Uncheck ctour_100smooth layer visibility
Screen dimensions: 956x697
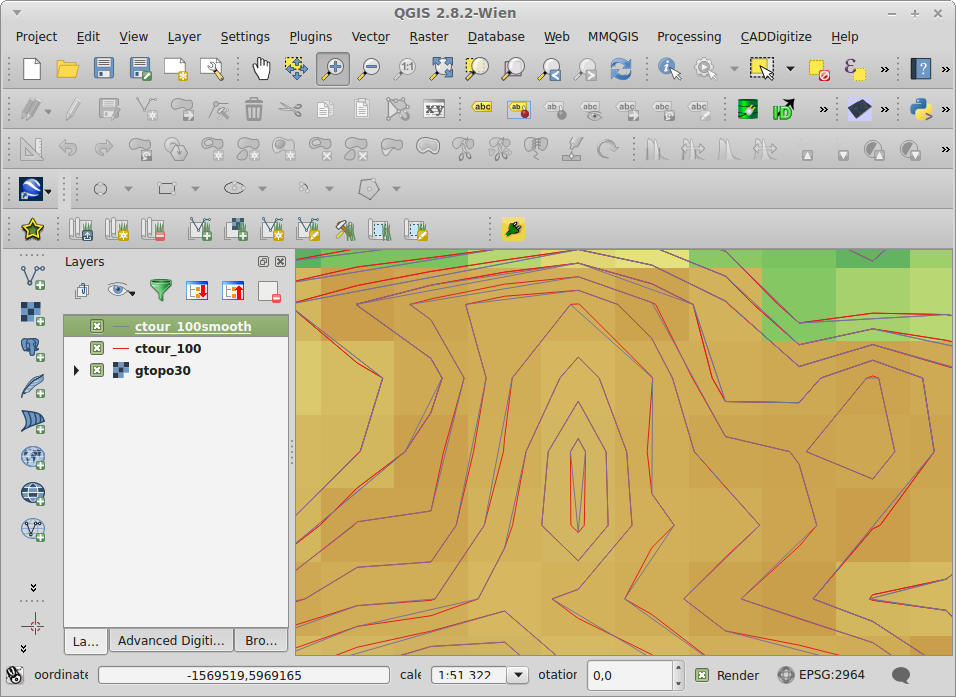coord(97,326)
